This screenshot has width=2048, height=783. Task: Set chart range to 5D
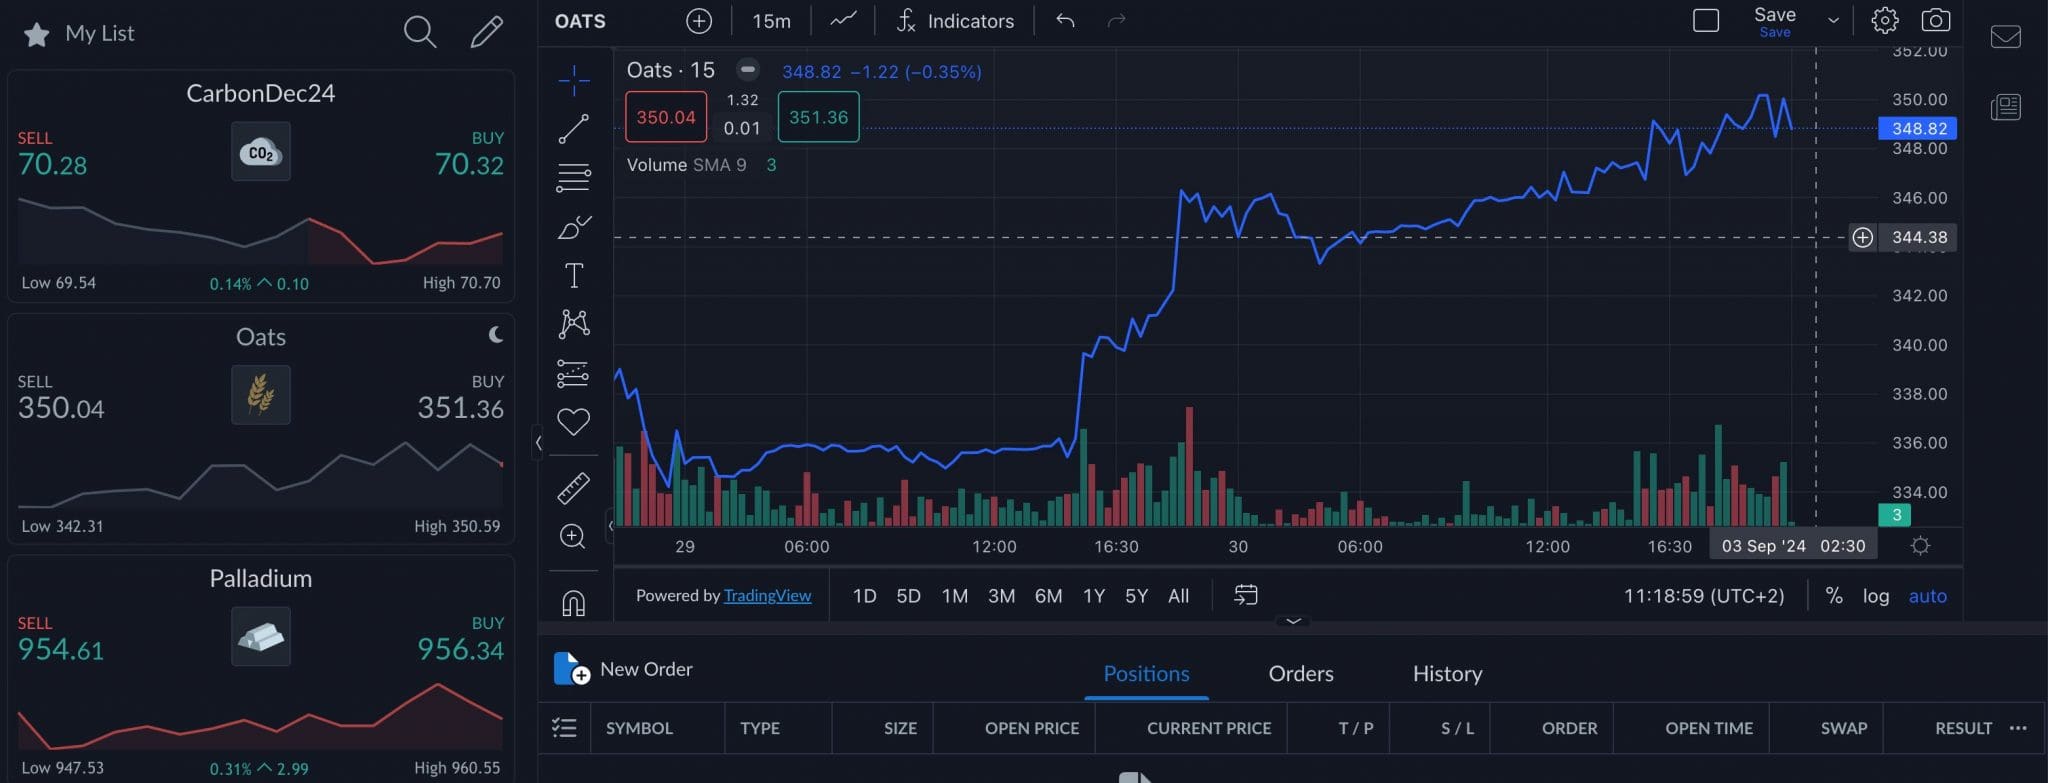pos(908,596)
